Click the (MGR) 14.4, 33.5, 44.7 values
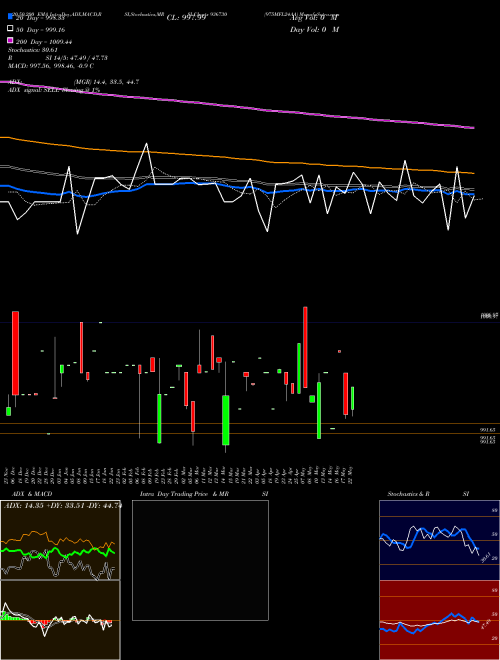This screenshot has height=660, width=500. (106, 82)
